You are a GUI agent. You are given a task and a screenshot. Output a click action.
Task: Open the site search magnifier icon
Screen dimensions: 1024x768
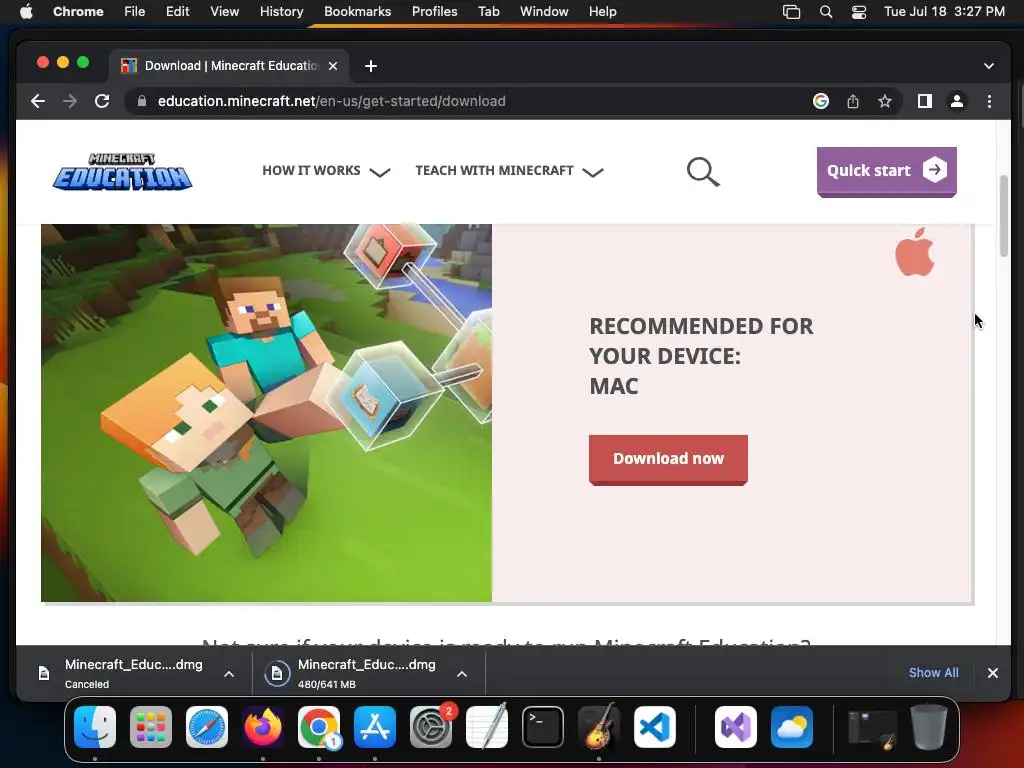point(703,172)
